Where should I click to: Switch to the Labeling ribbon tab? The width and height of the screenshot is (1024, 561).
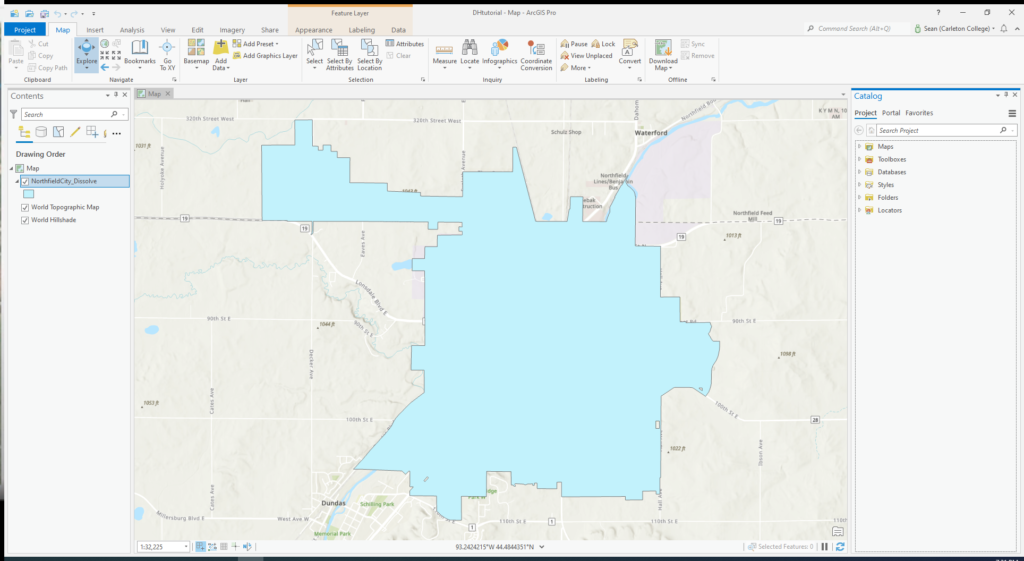click(x=362, y=30)
